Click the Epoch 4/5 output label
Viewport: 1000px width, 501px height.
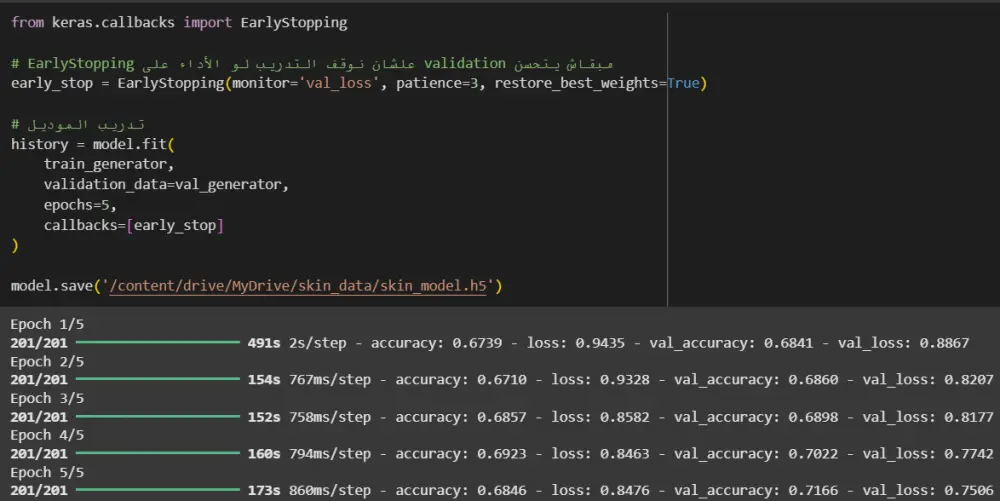(47, 435)
